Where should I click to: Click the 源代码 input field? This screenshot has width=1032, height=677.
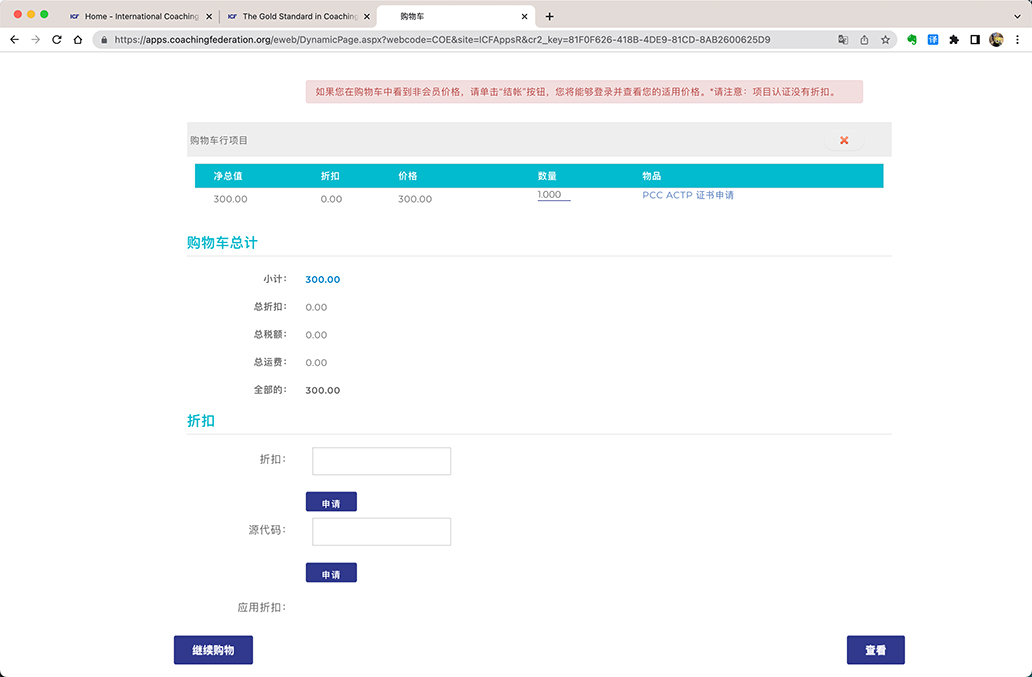[381, 532]
